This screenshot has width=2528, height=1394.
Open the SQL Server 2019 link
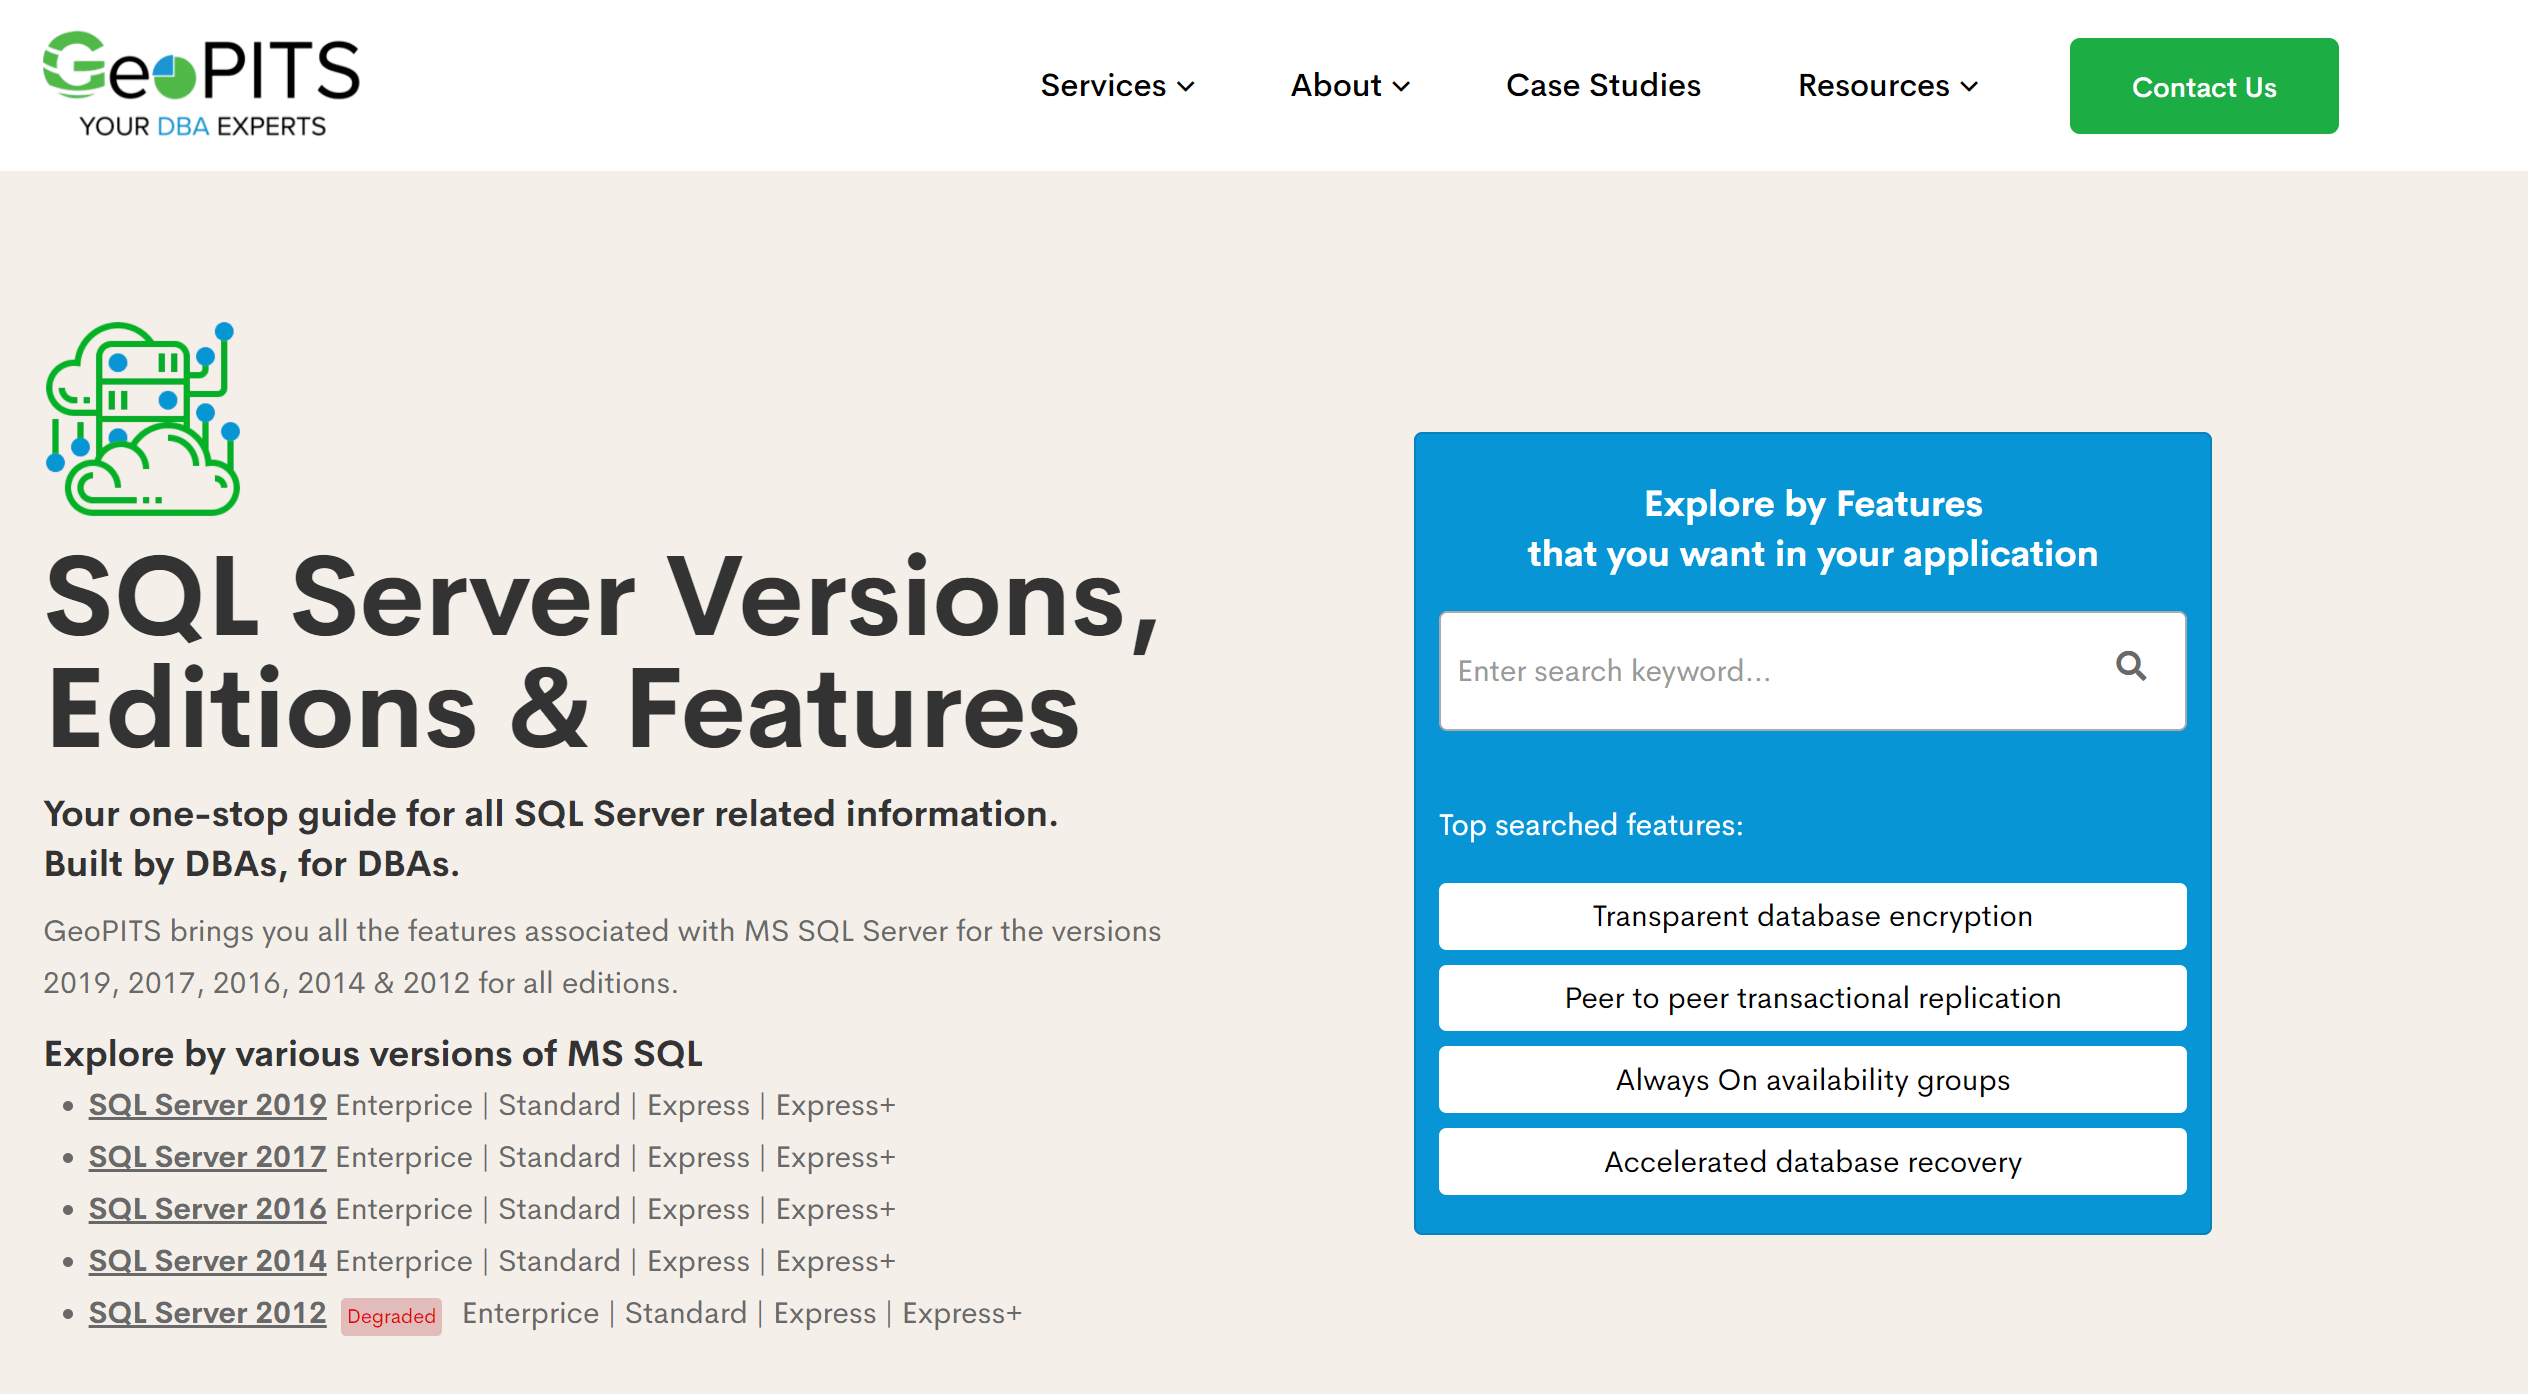pos(207,1105)
